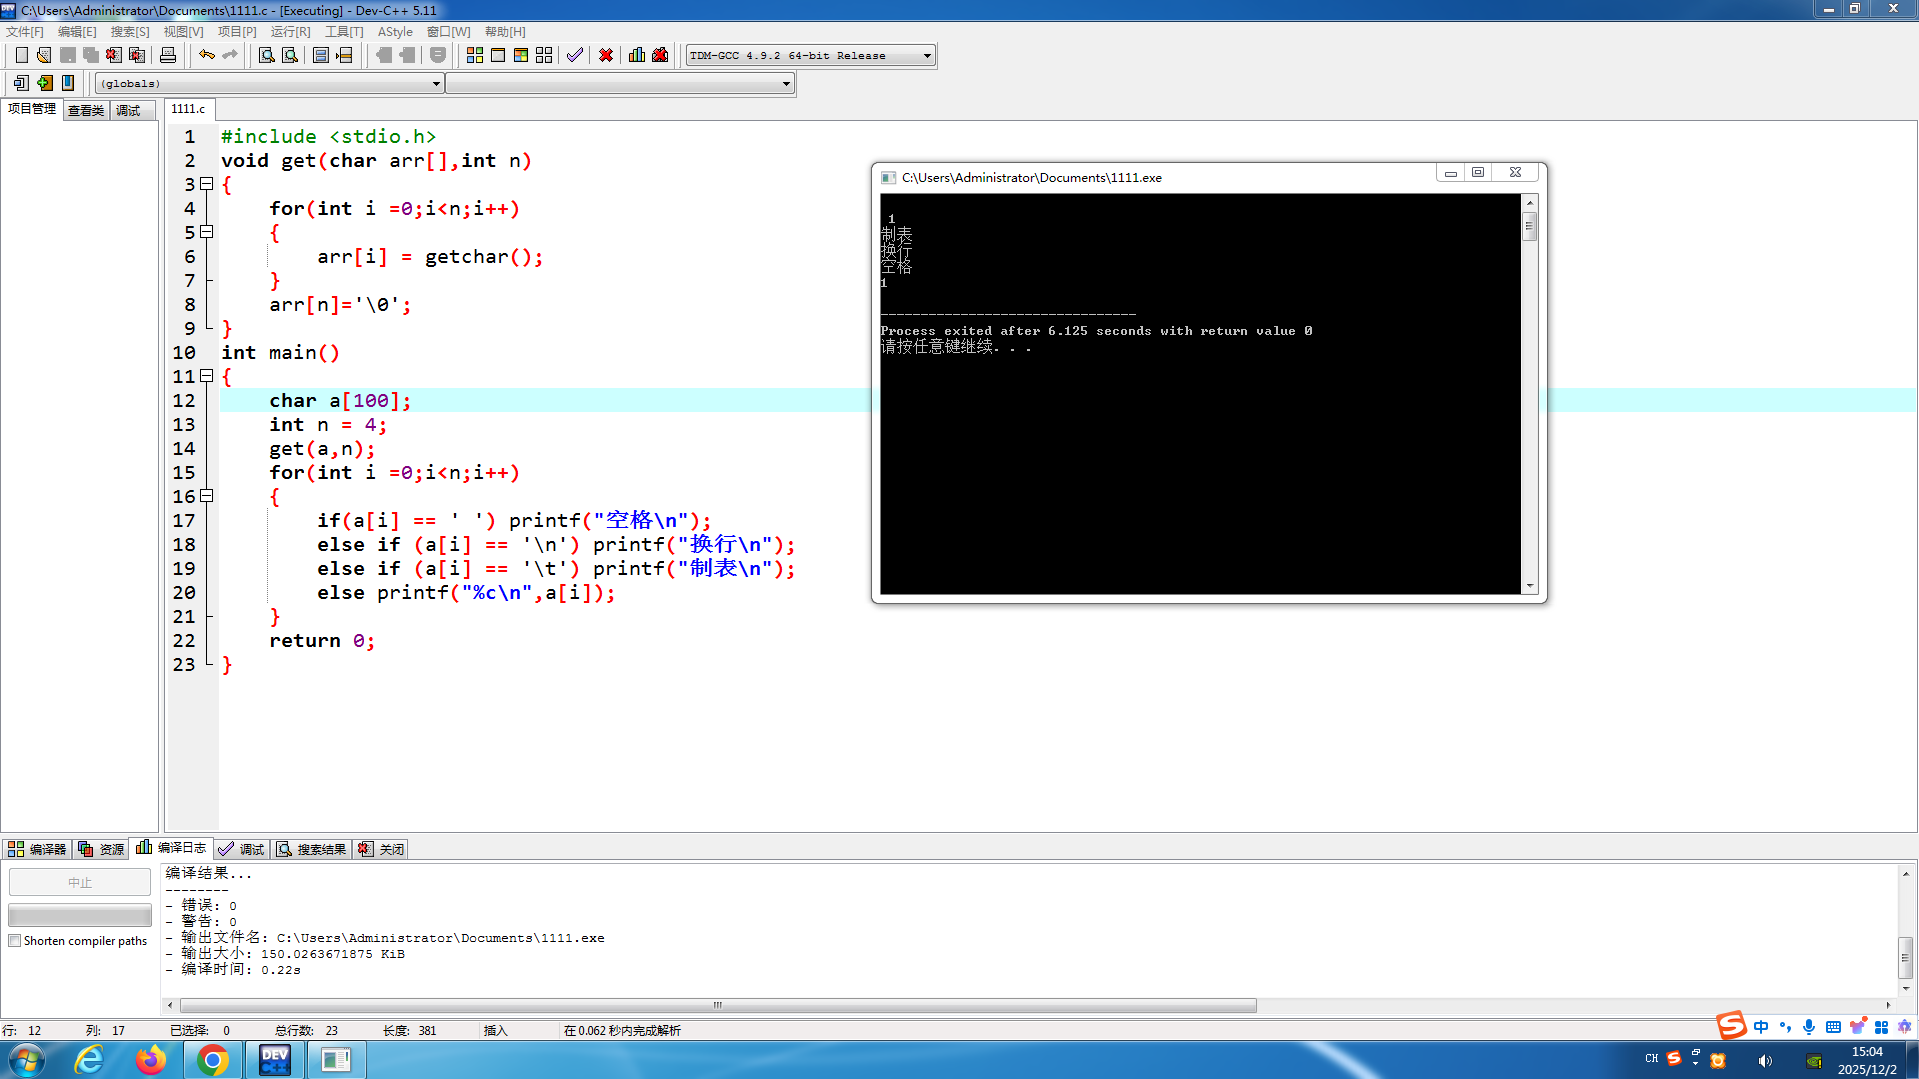The height and width of the screenshot is (1079, 1919).
Task: Collapse the fold marker at line 5
Action: pos(207,232)
